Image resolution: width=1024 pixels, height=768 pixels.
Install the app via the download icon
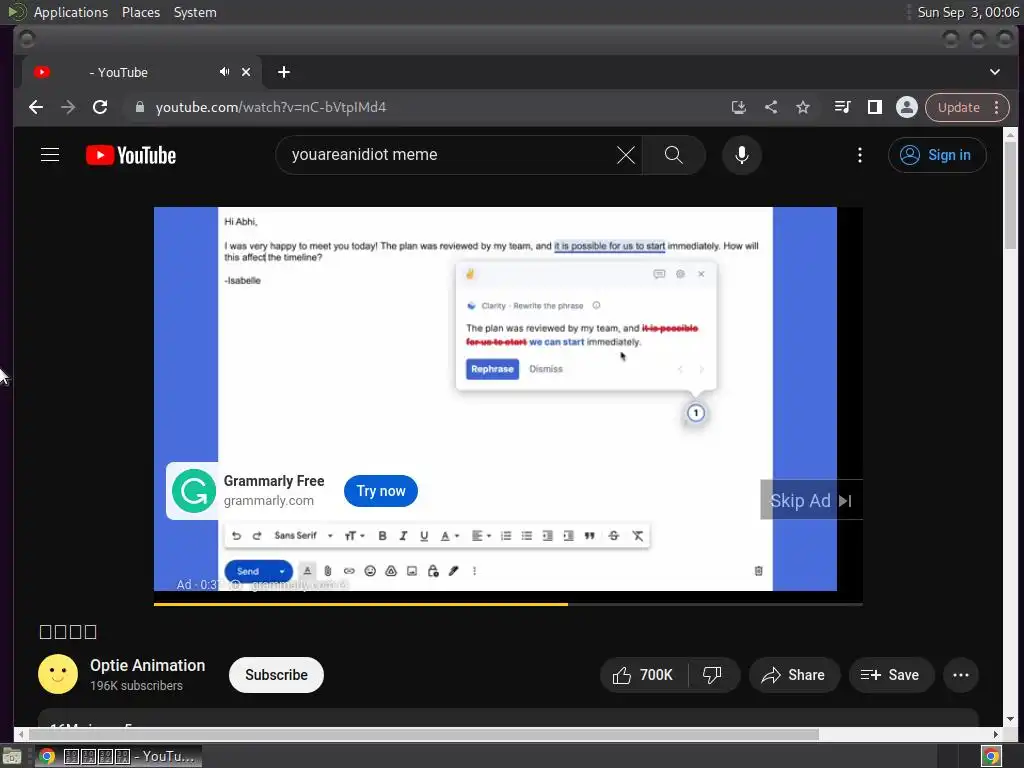739,107
